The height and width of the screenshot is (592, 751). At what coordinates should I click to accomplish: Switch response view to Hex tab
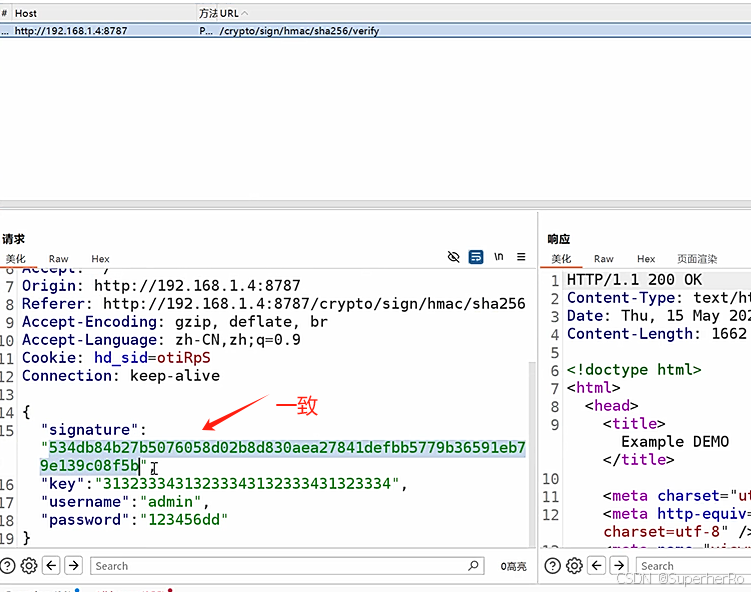pyautogui.click(x=646, y=259)
